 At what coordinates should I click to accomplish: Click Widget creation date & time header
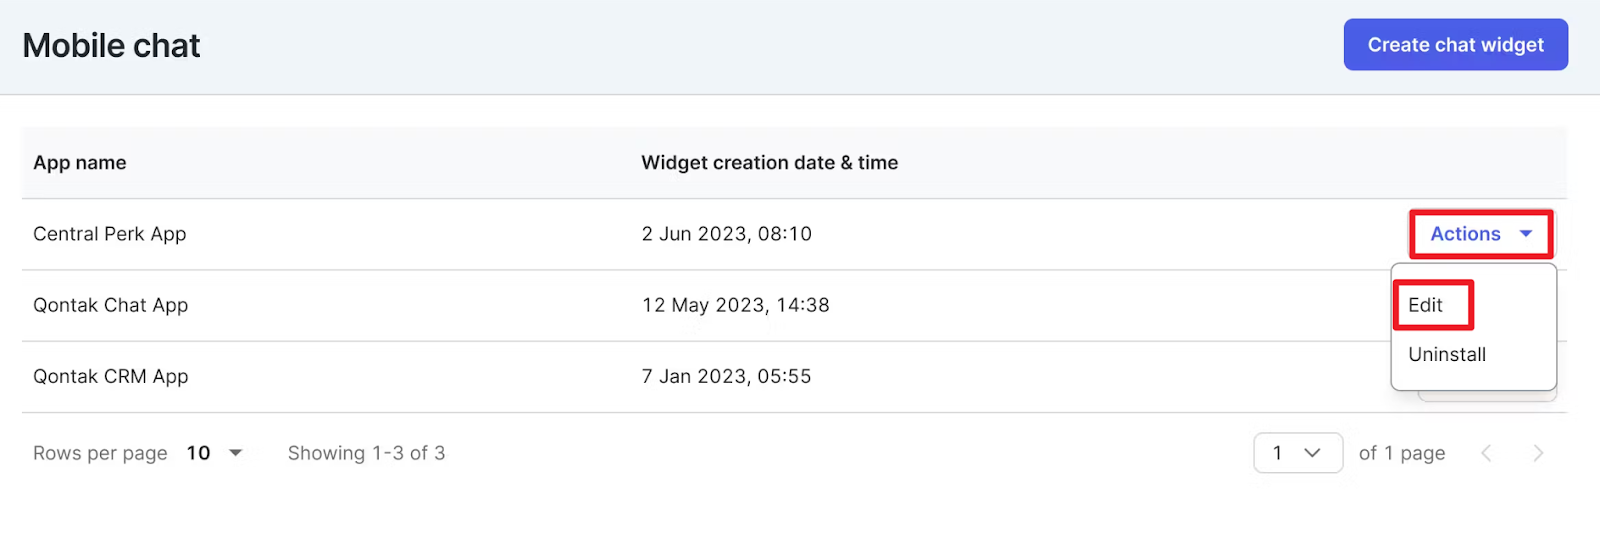769,163
